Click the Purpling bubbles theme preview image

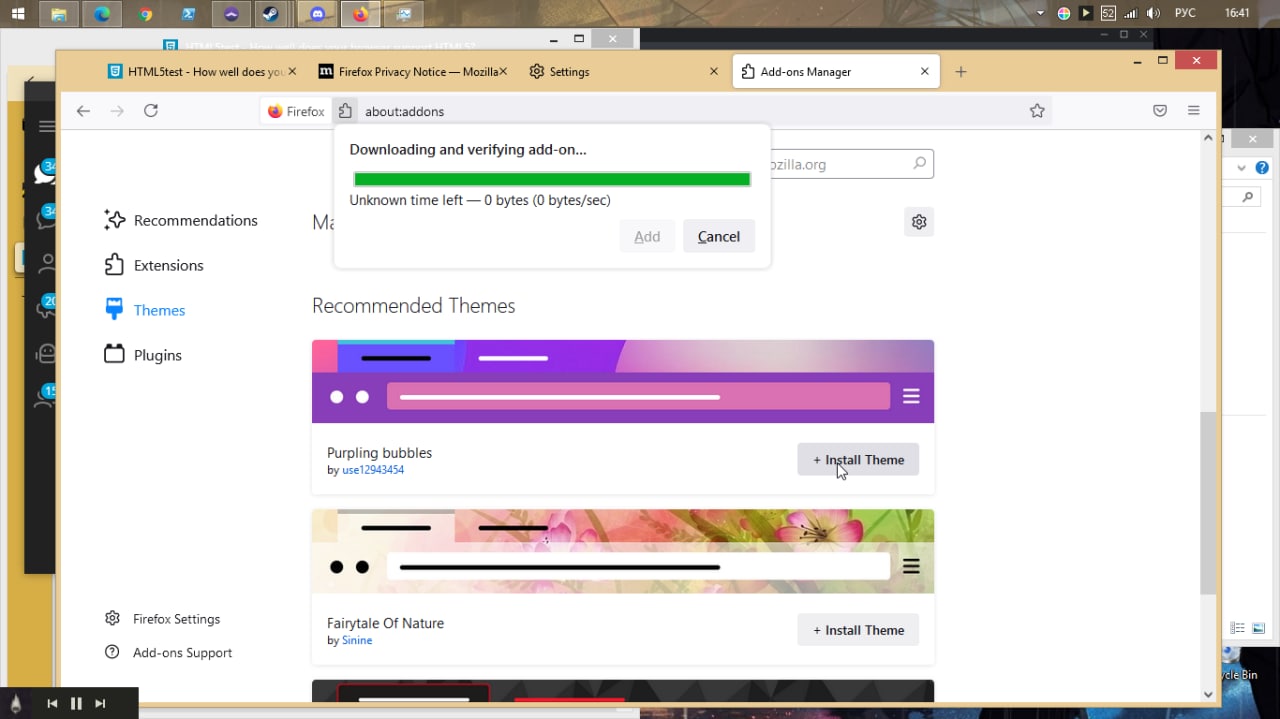tap(623, 382)
